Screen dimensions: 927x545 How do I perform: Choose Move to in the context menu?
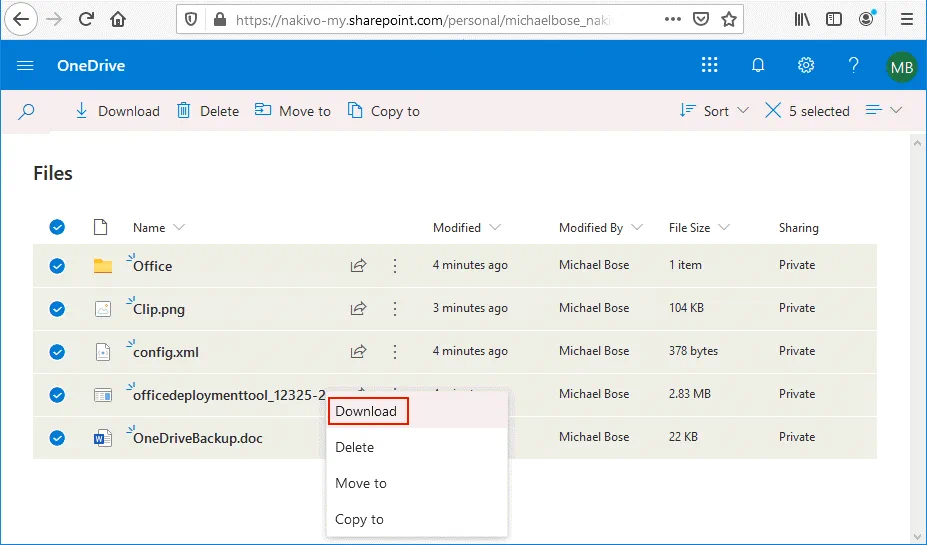361,483
